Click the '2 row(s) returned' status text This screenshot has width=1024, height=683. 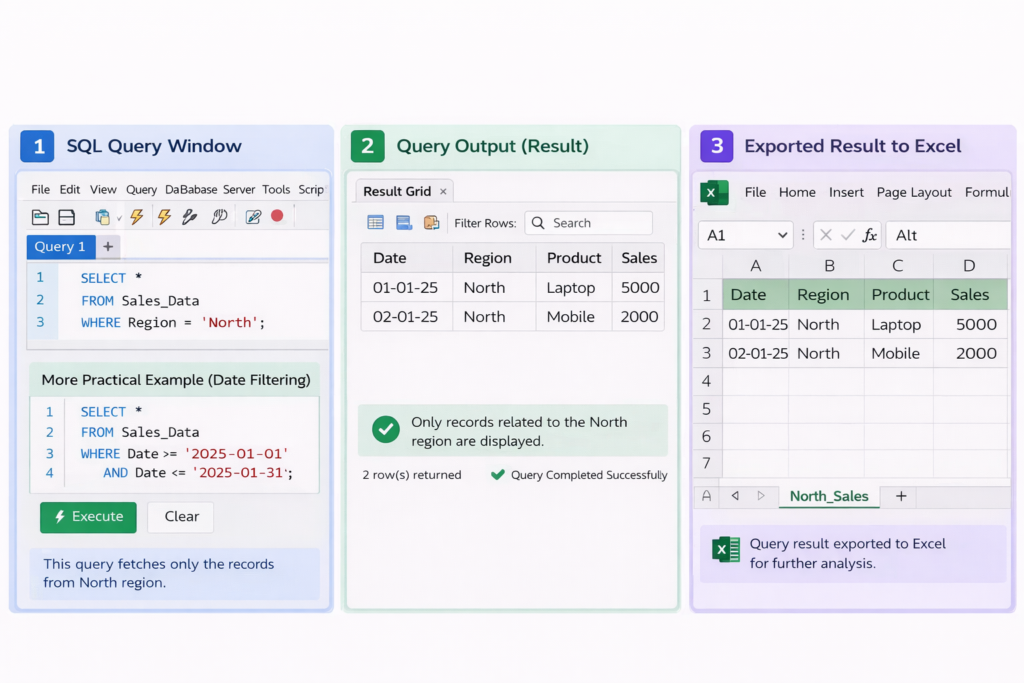coord(411,475)
